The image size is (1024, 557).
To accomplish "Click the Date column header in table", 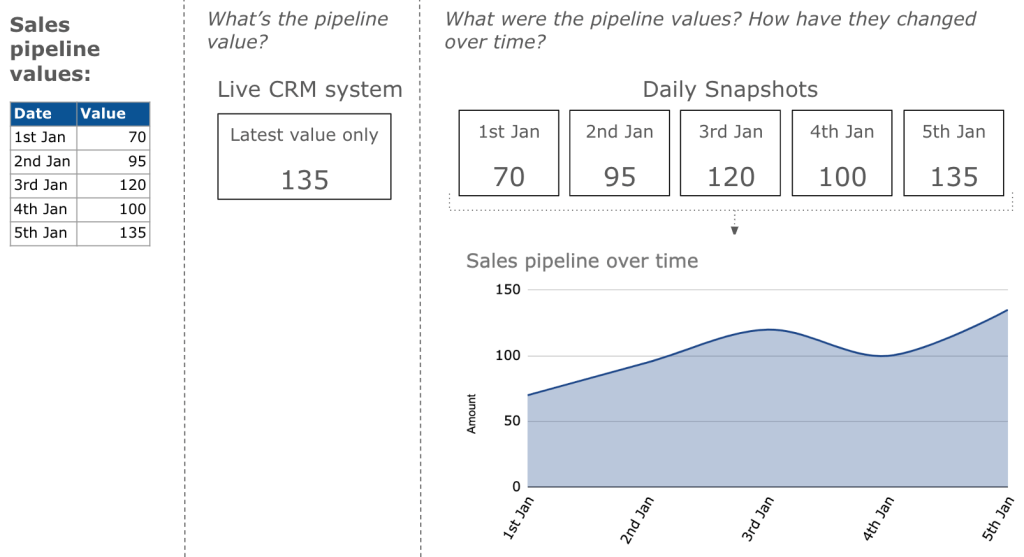I will click(x=43, y=114).
